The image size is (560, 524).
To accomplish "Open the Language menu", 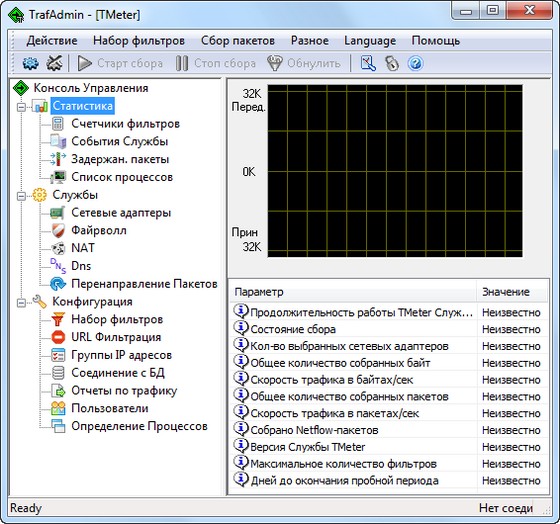I will (370, 41).
